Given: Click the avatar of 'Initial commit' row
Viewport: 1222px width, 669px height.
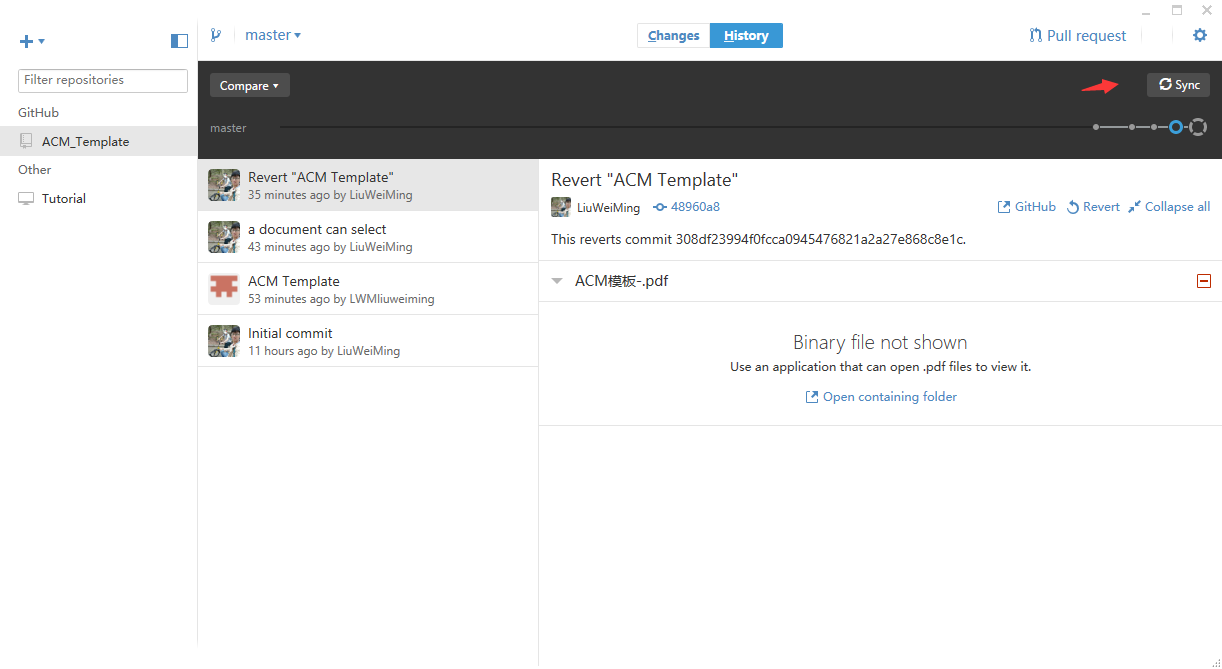Looking at the screenshot, I should point(224,341).
